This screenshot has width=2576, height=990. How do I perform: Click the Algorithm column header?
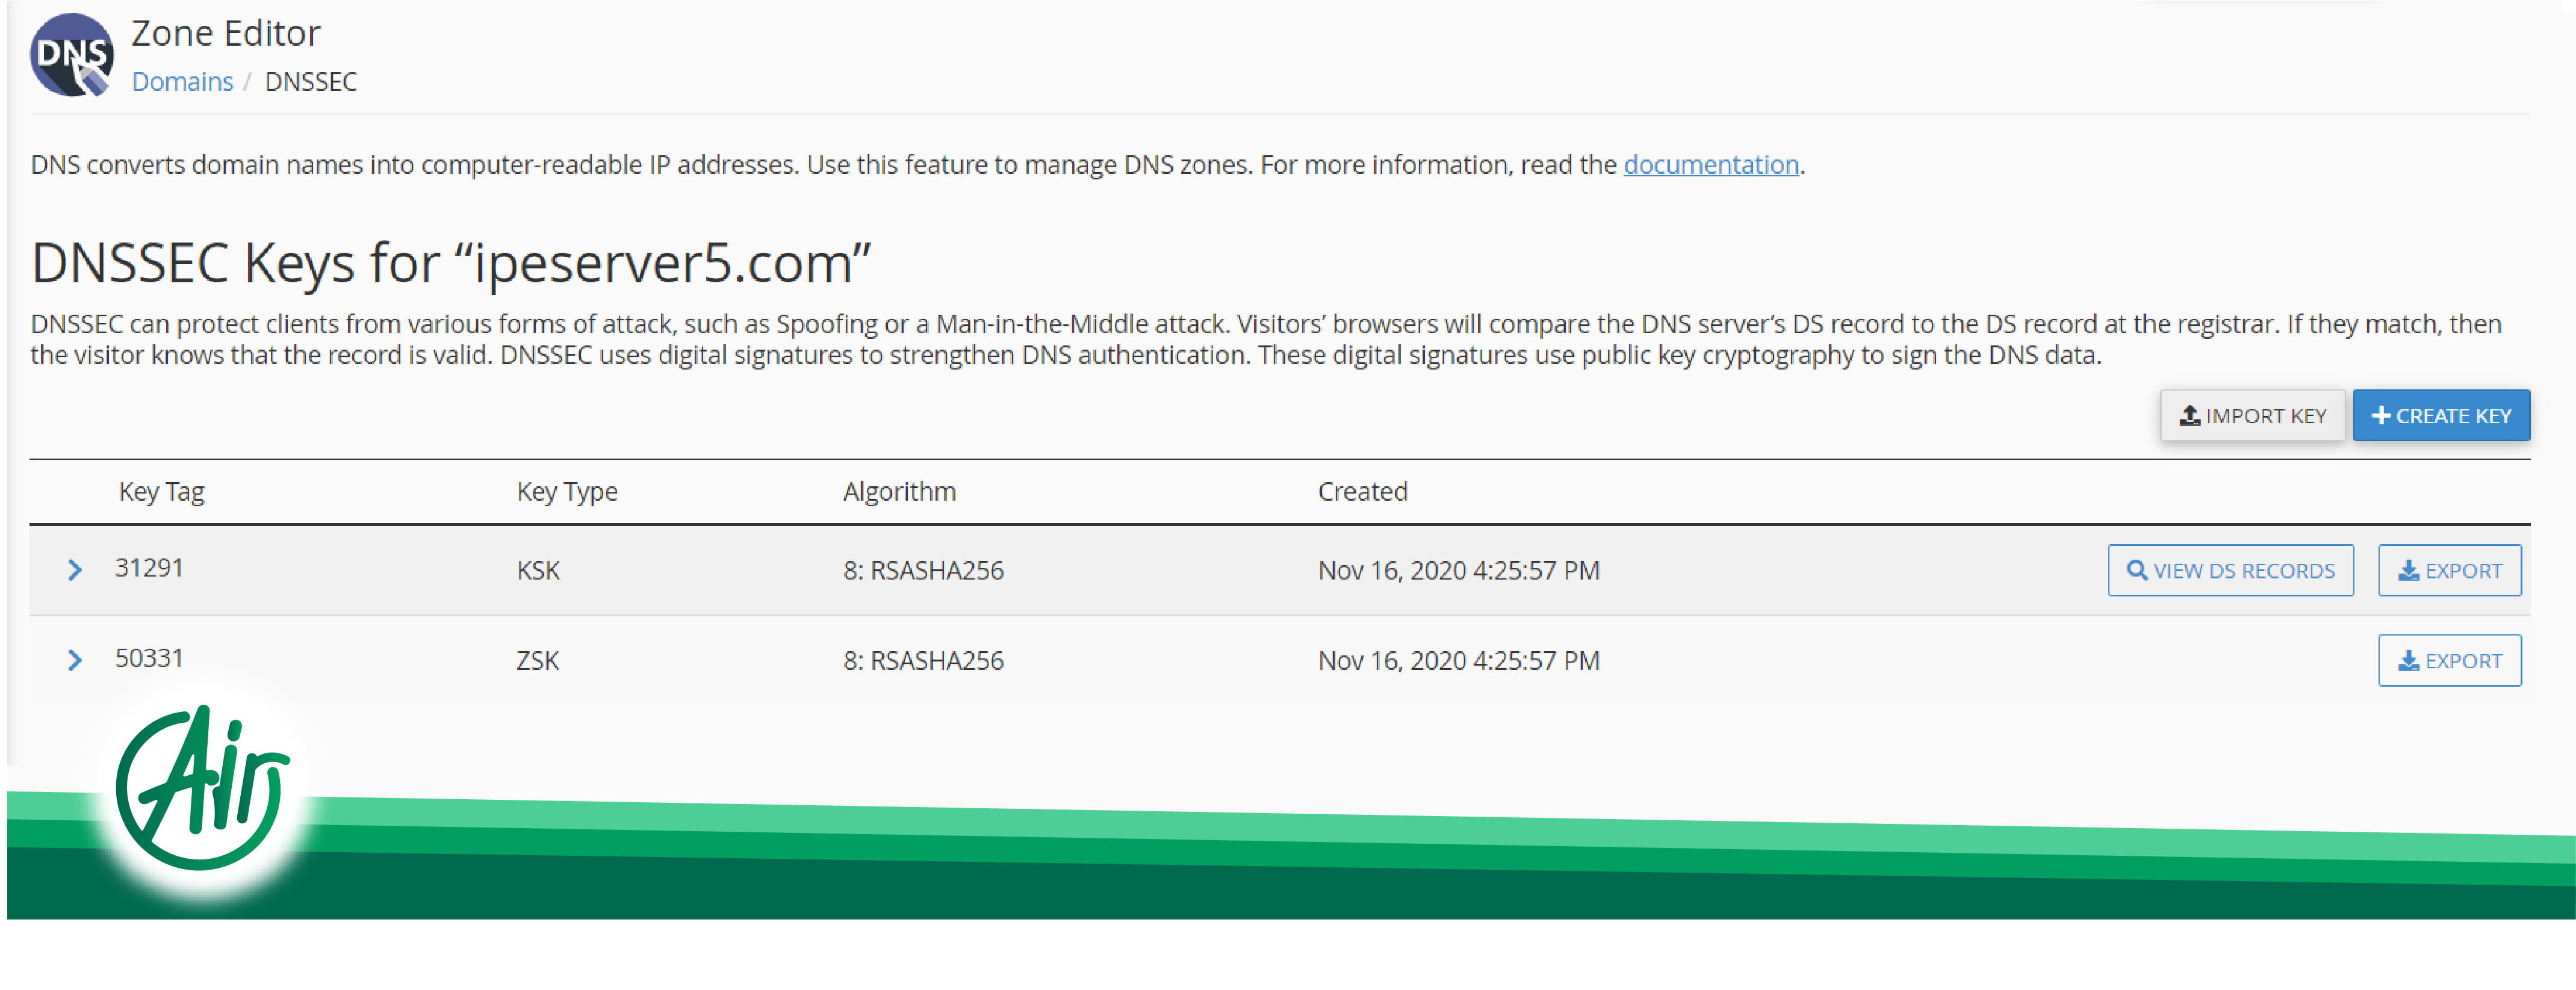(899, 491)
